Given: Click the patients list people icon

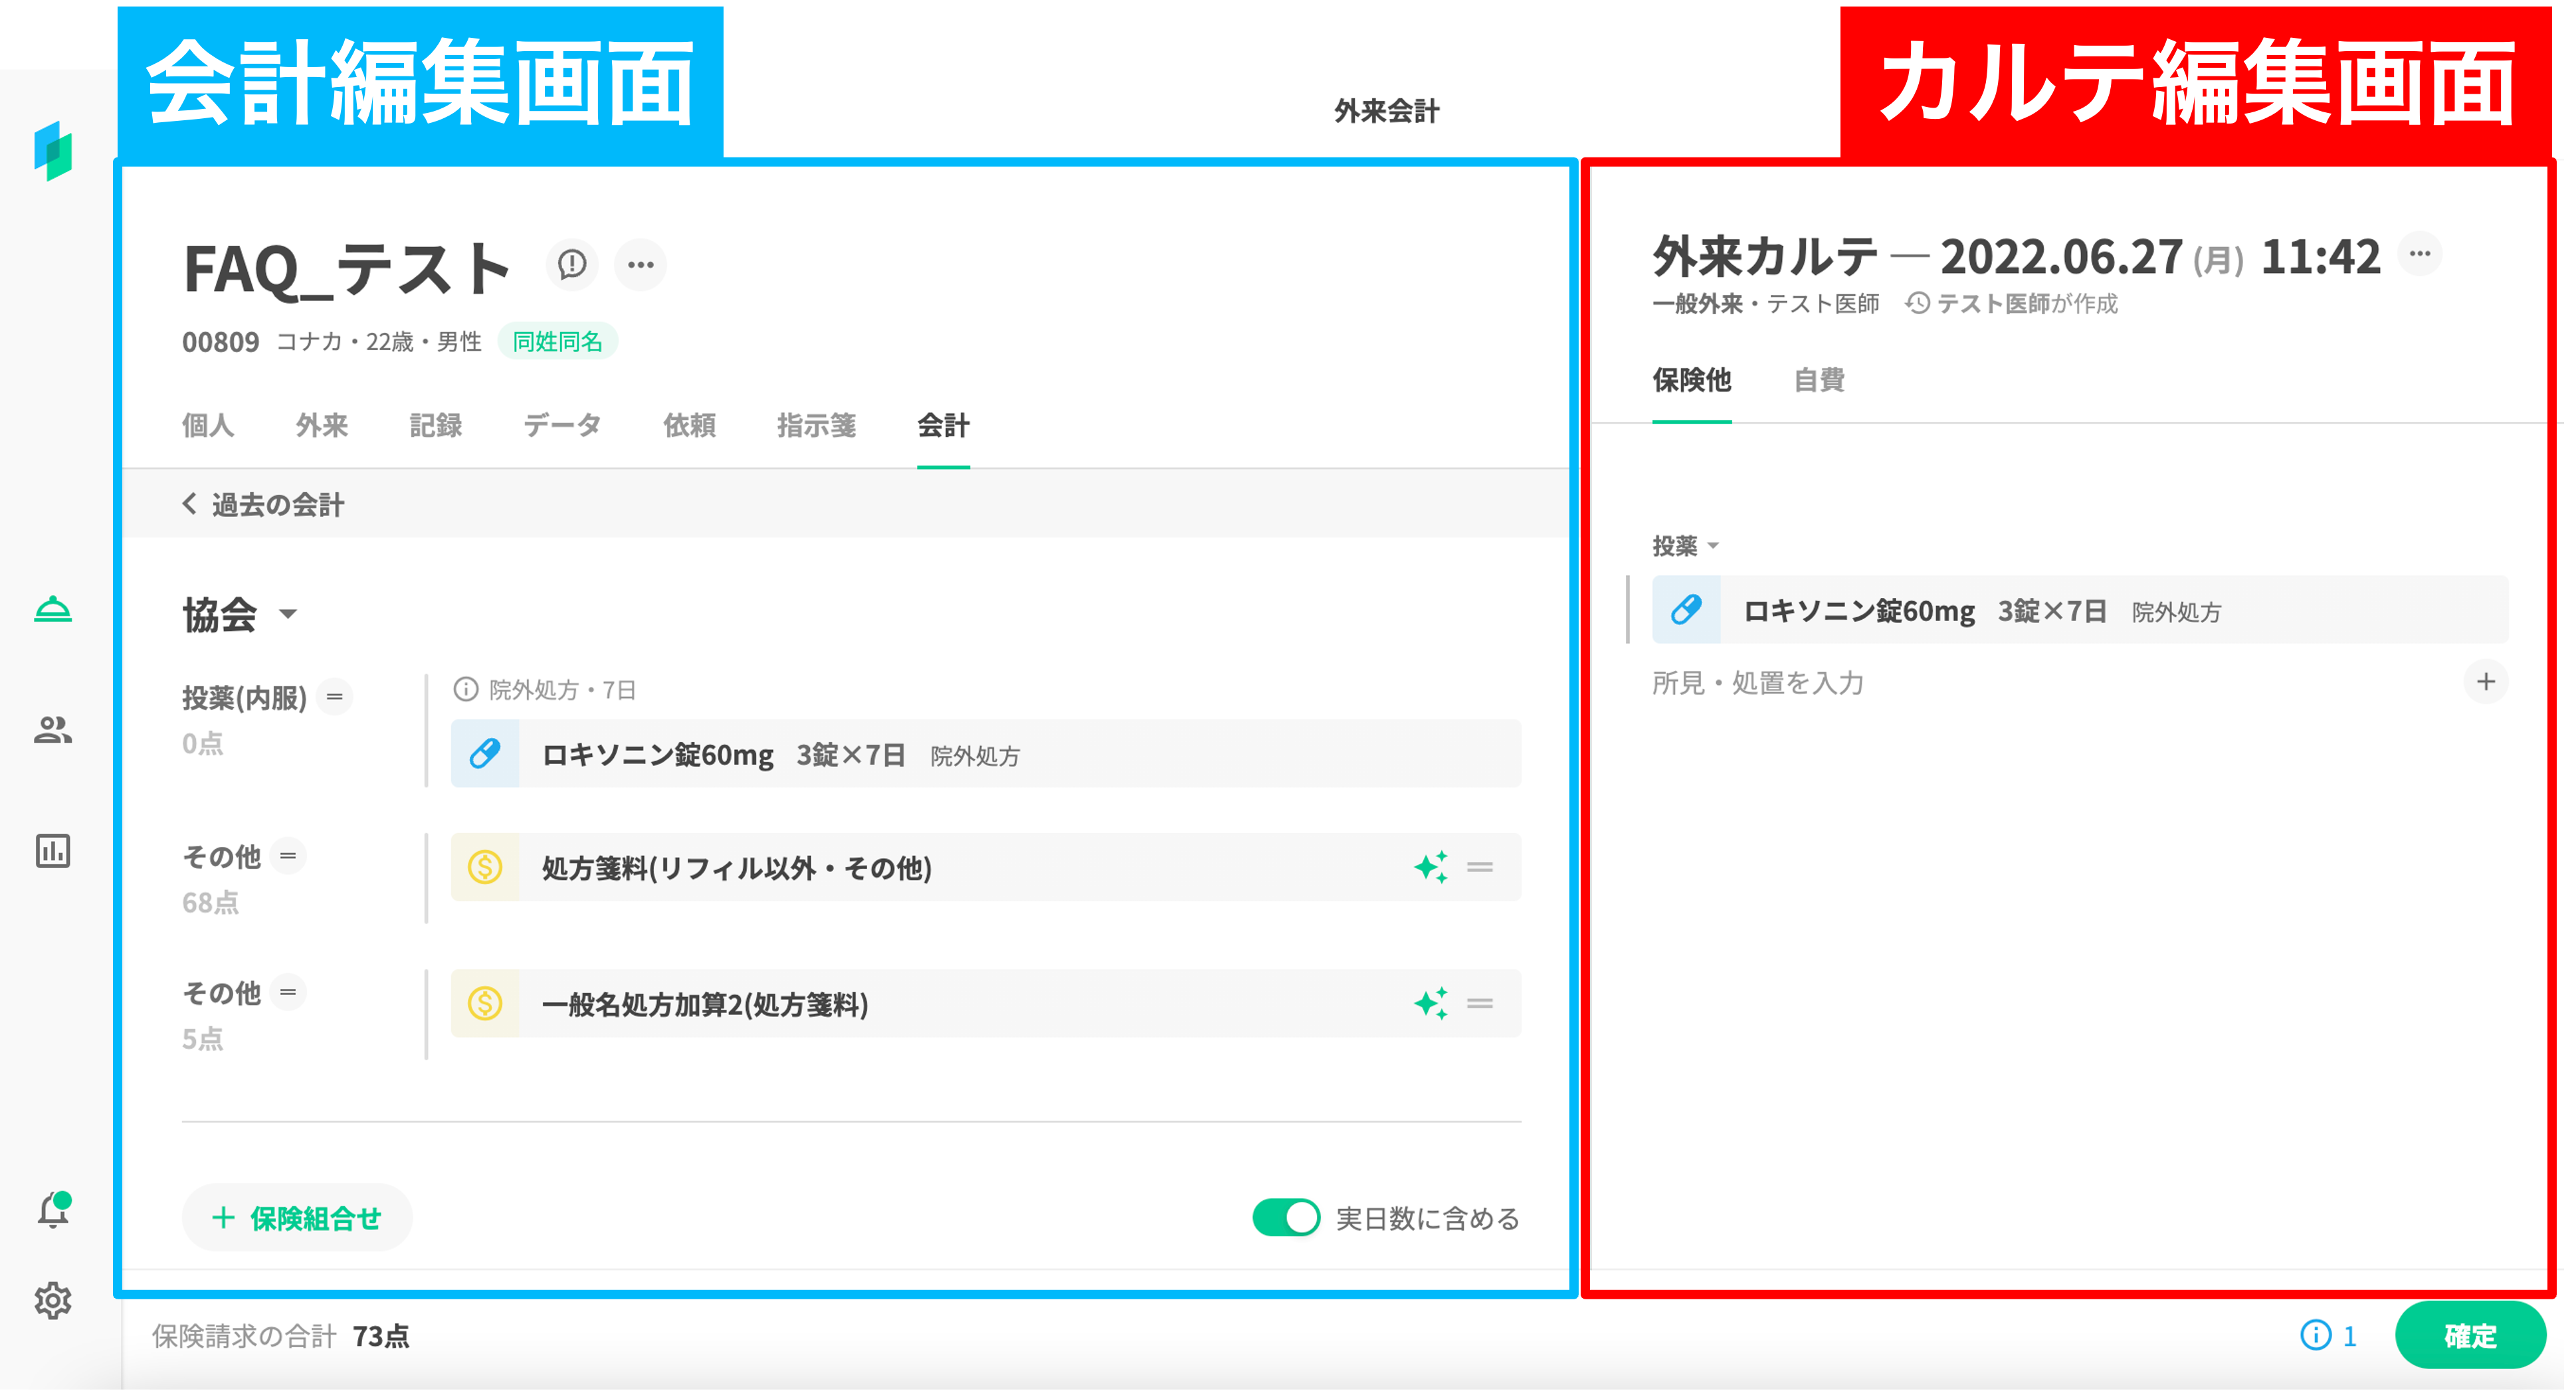Looking at the screenshot, I should tap(53, 730).
